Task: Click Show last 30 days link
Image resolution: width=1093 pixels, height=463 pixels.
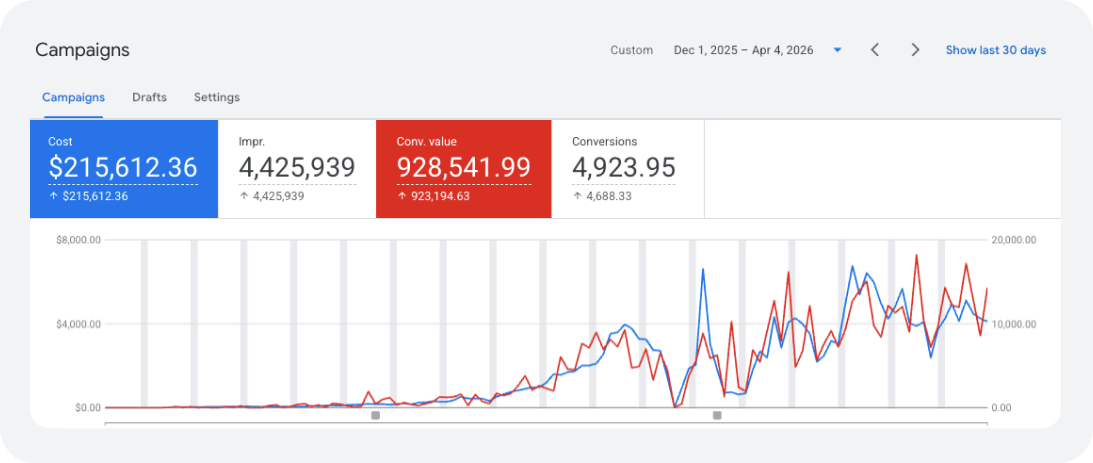Action: click(x=995, y=50)
